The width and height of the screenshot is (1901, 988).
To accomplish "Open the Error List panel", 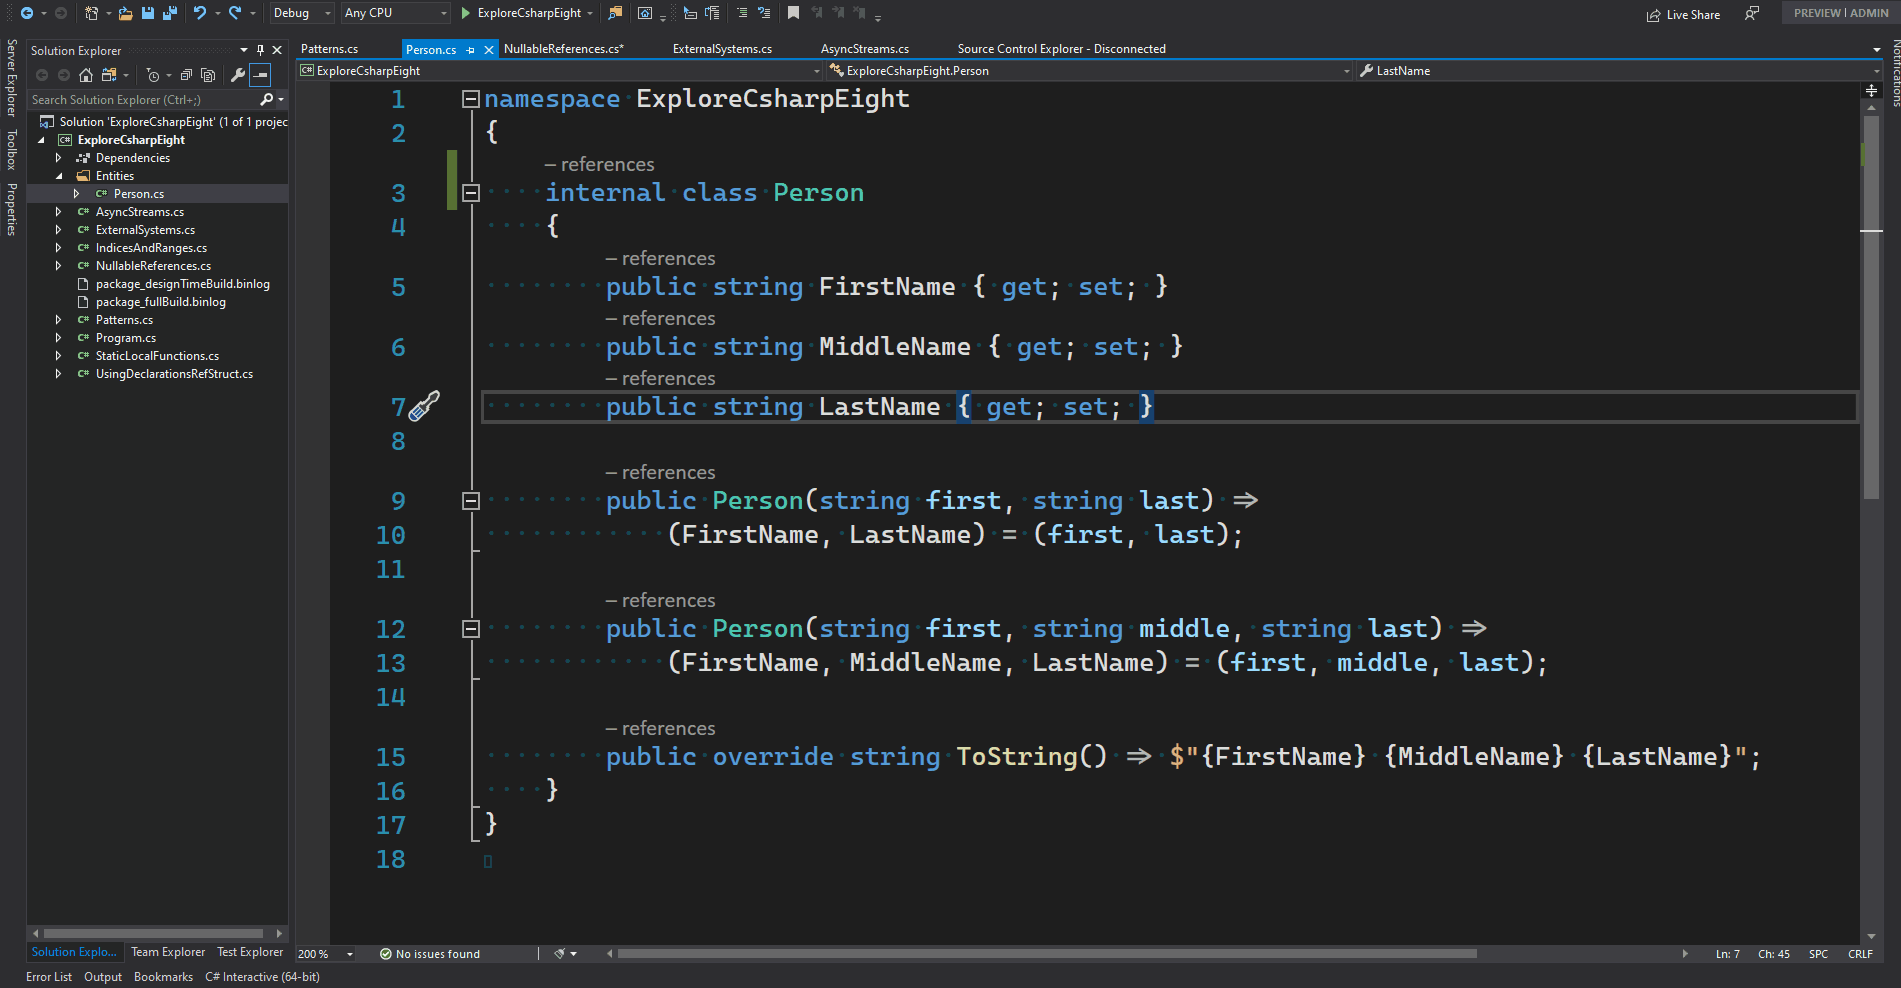I will tap(48, 976).
